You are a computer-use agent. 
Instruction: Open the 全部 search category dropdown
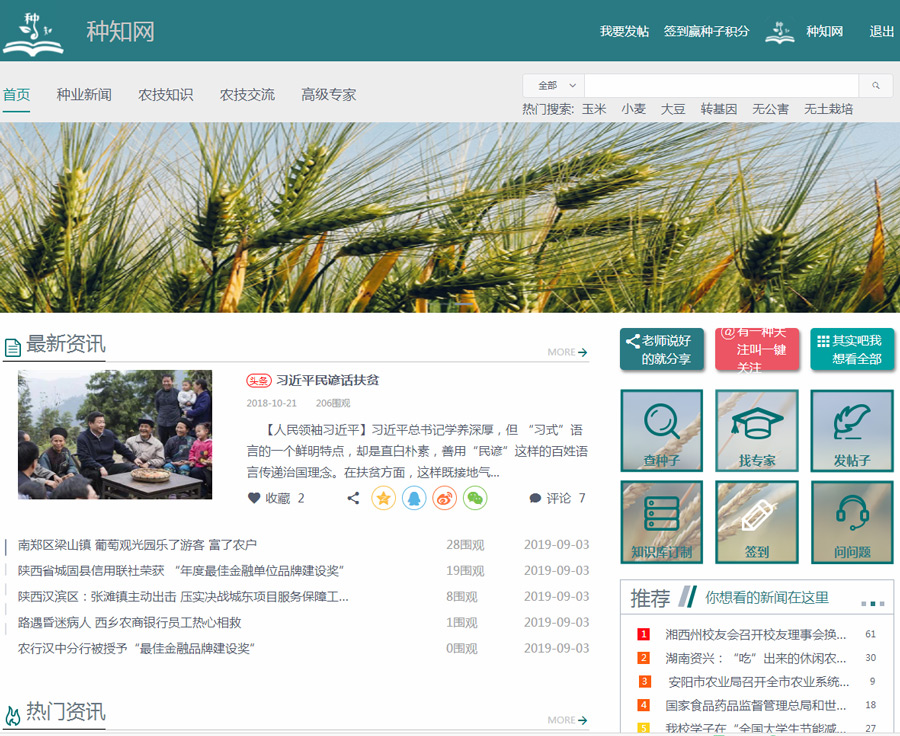click(553, 86)
